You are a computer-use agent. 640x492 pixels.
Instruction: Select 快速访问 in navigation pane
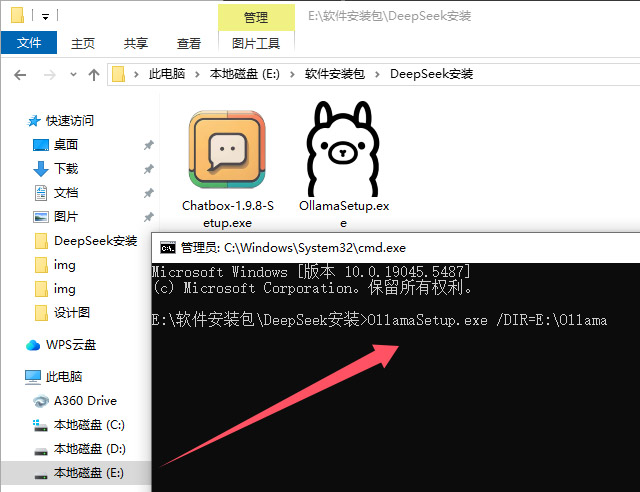[x=70, y=121]
